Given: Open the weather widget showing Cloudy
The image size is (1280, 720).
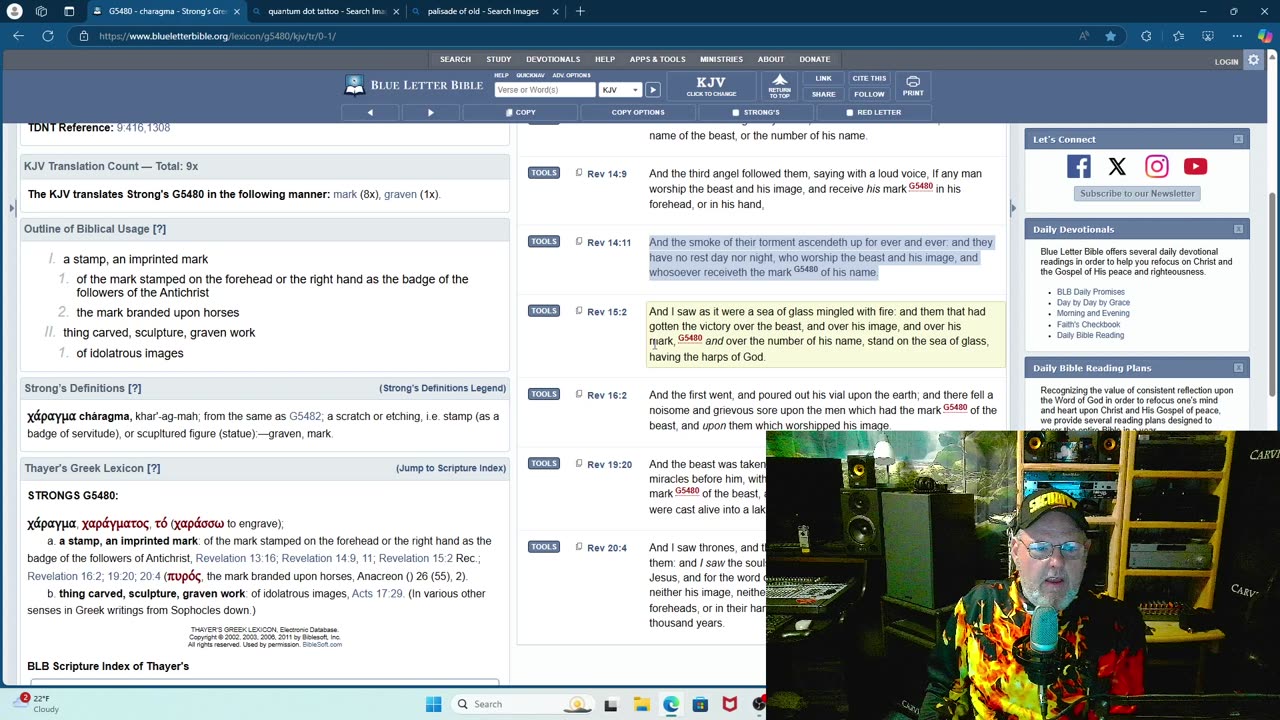Looking at the screenshot, I should [34, 703].
